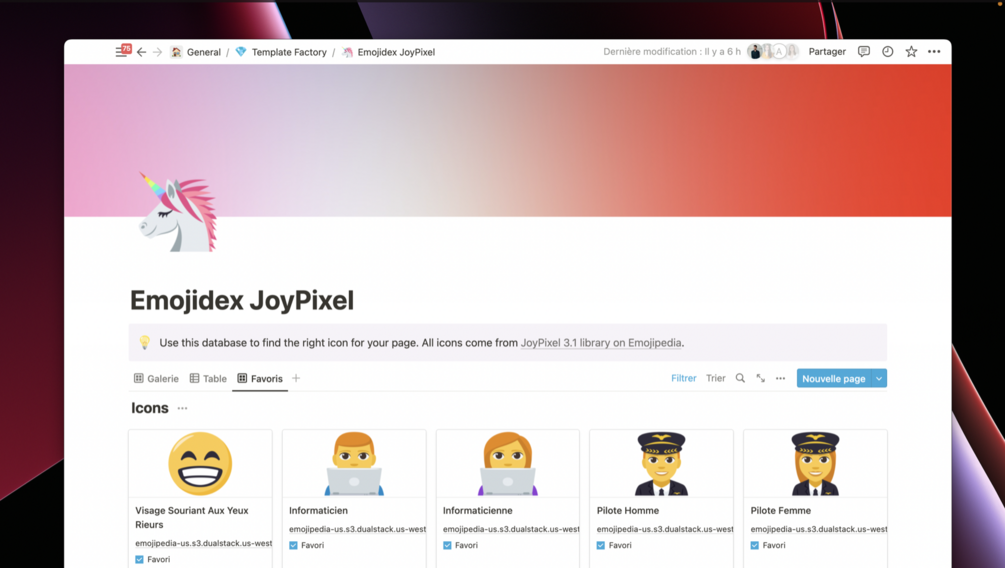This screenshot has height=568, width=1005.
Task: Click the emojipedia URL under Pilote Femme
Action: tap(818, 529)
